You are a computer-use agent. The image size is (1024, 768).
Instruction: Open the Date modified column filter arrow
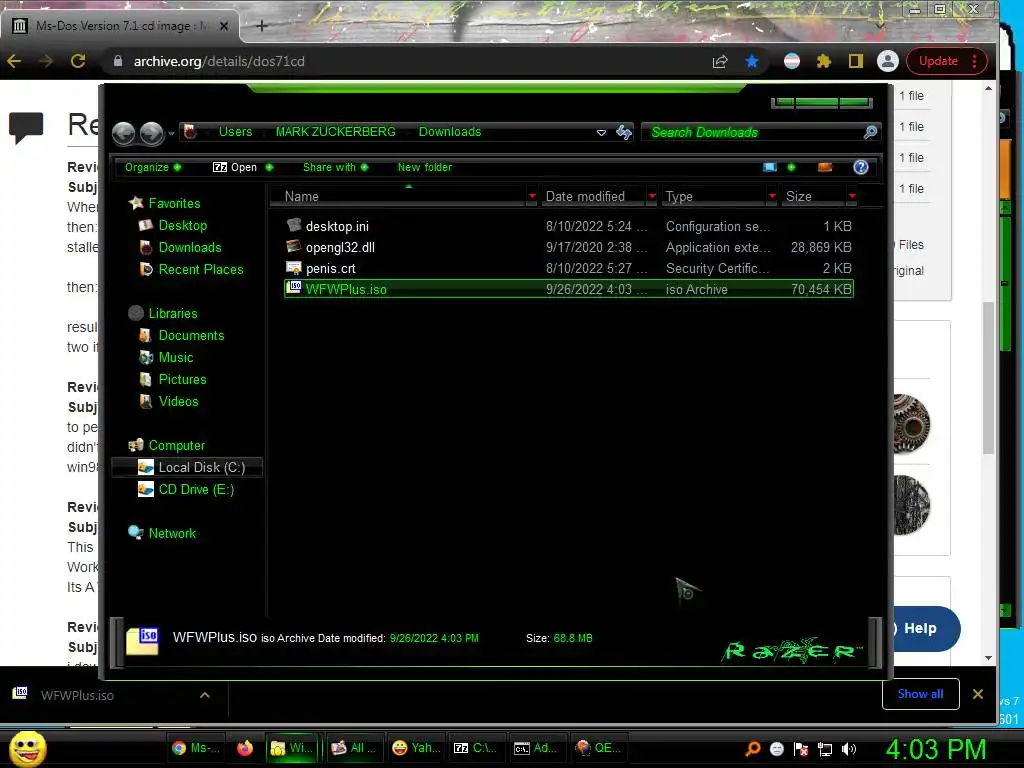pos(652,196)
